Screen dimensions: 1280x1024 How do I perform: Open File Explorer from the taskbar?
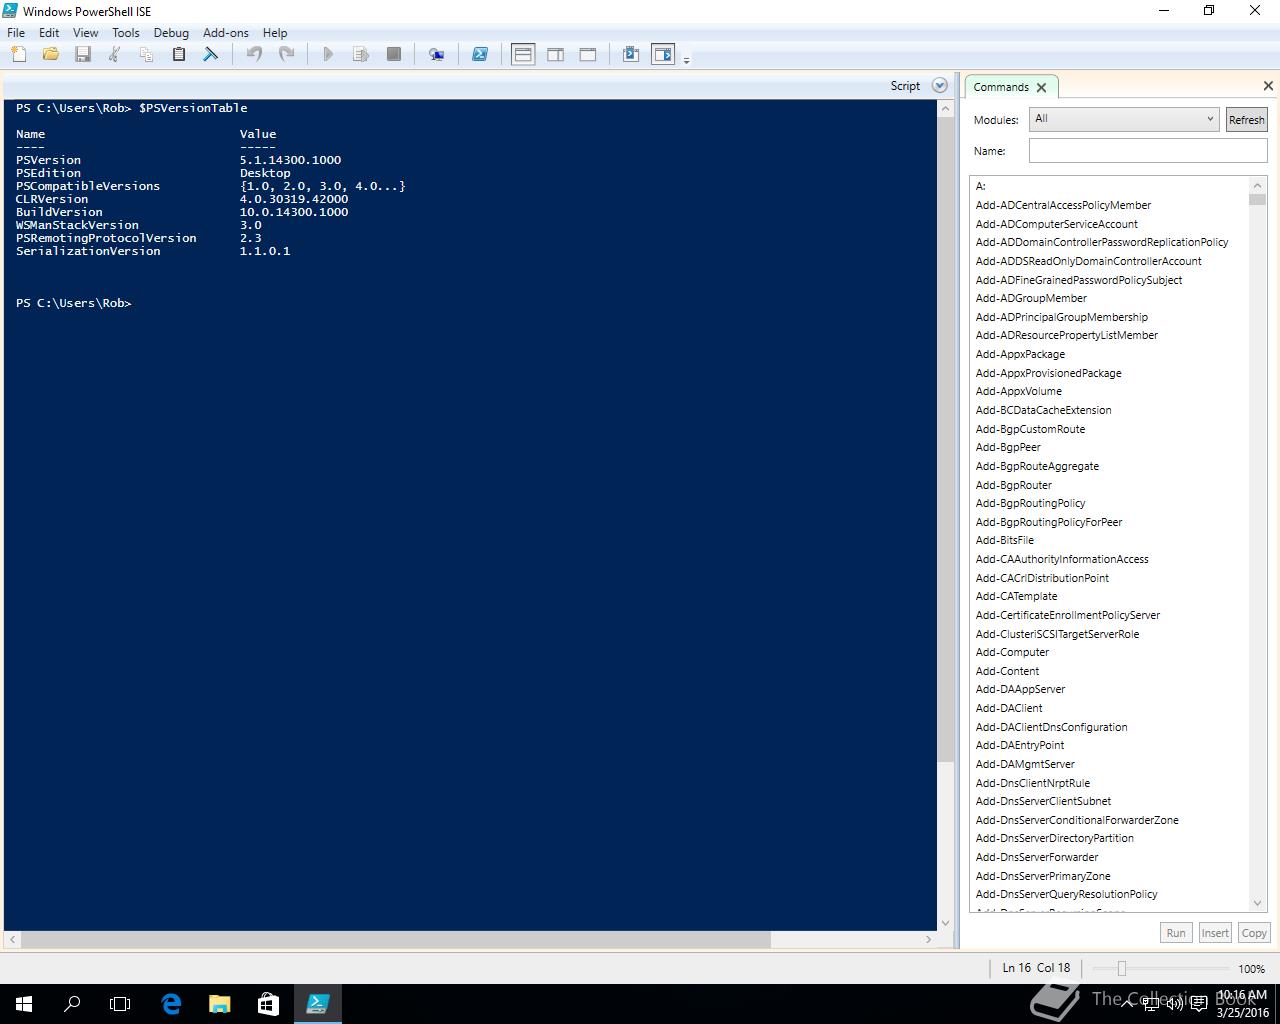point(219,1004)
